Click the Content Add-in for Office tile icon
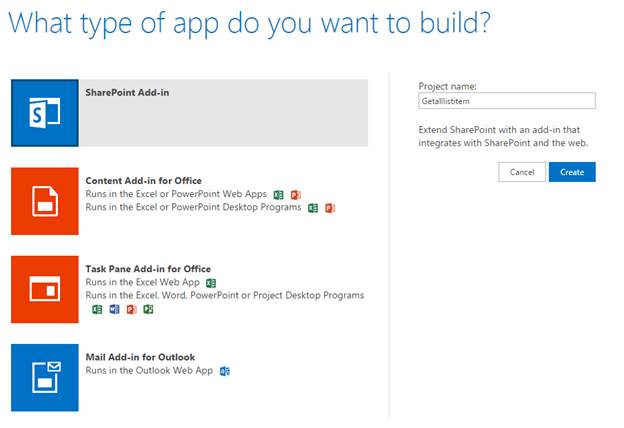The height and width of the screenshot is (428, 624). 43,201
